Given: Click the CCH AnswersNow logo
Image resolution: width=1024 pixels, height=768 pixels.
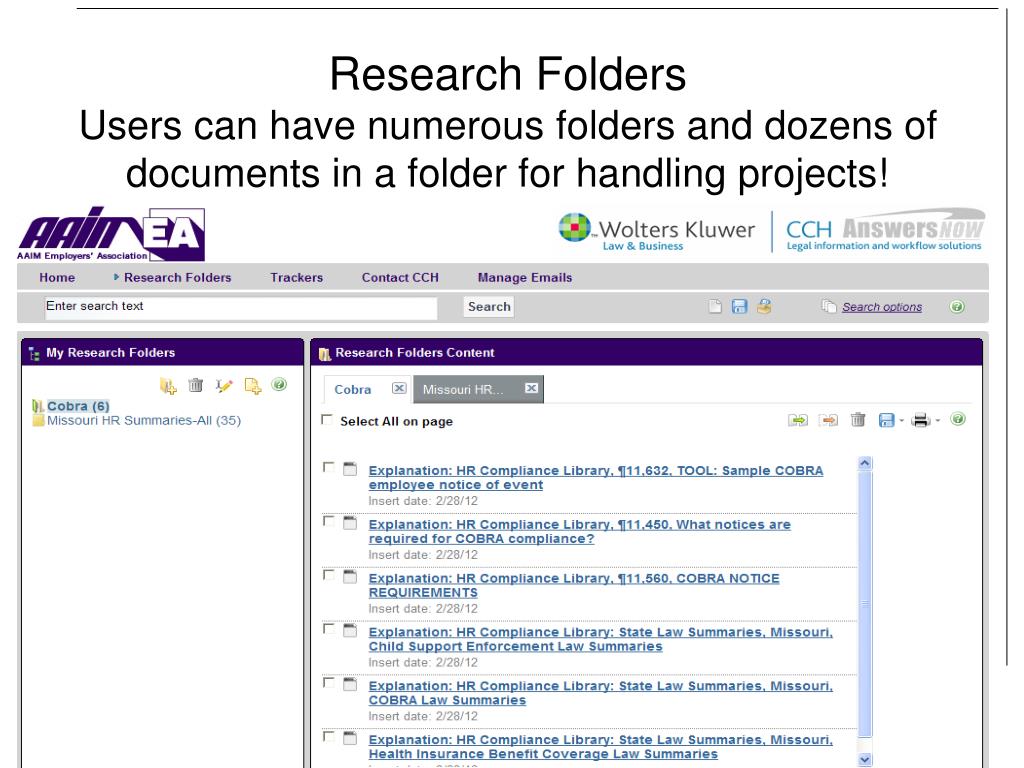Looking at the screenshot, I should 884,231.
